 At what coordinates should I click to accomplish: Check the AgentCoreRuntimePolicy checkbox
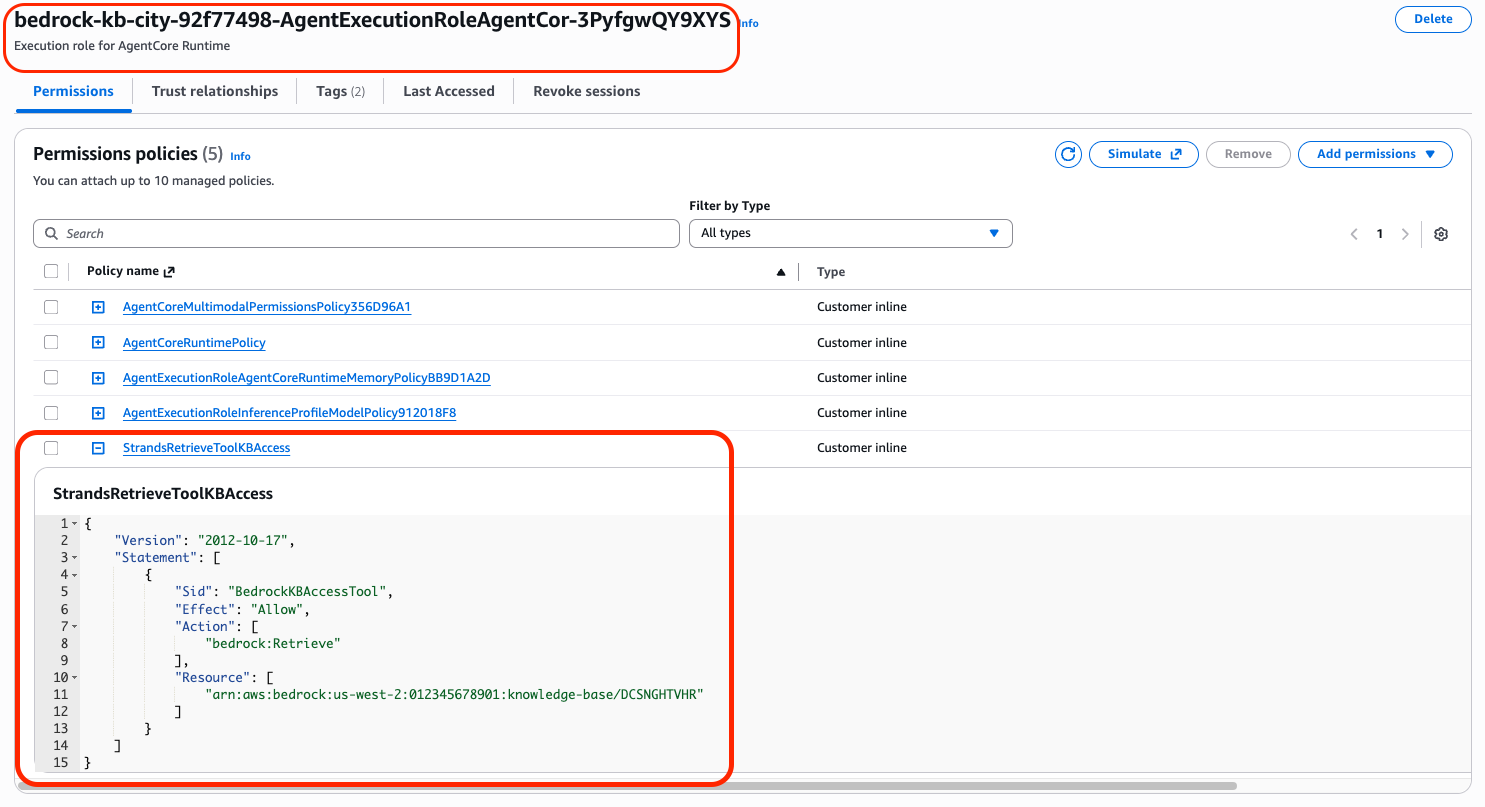51,342
